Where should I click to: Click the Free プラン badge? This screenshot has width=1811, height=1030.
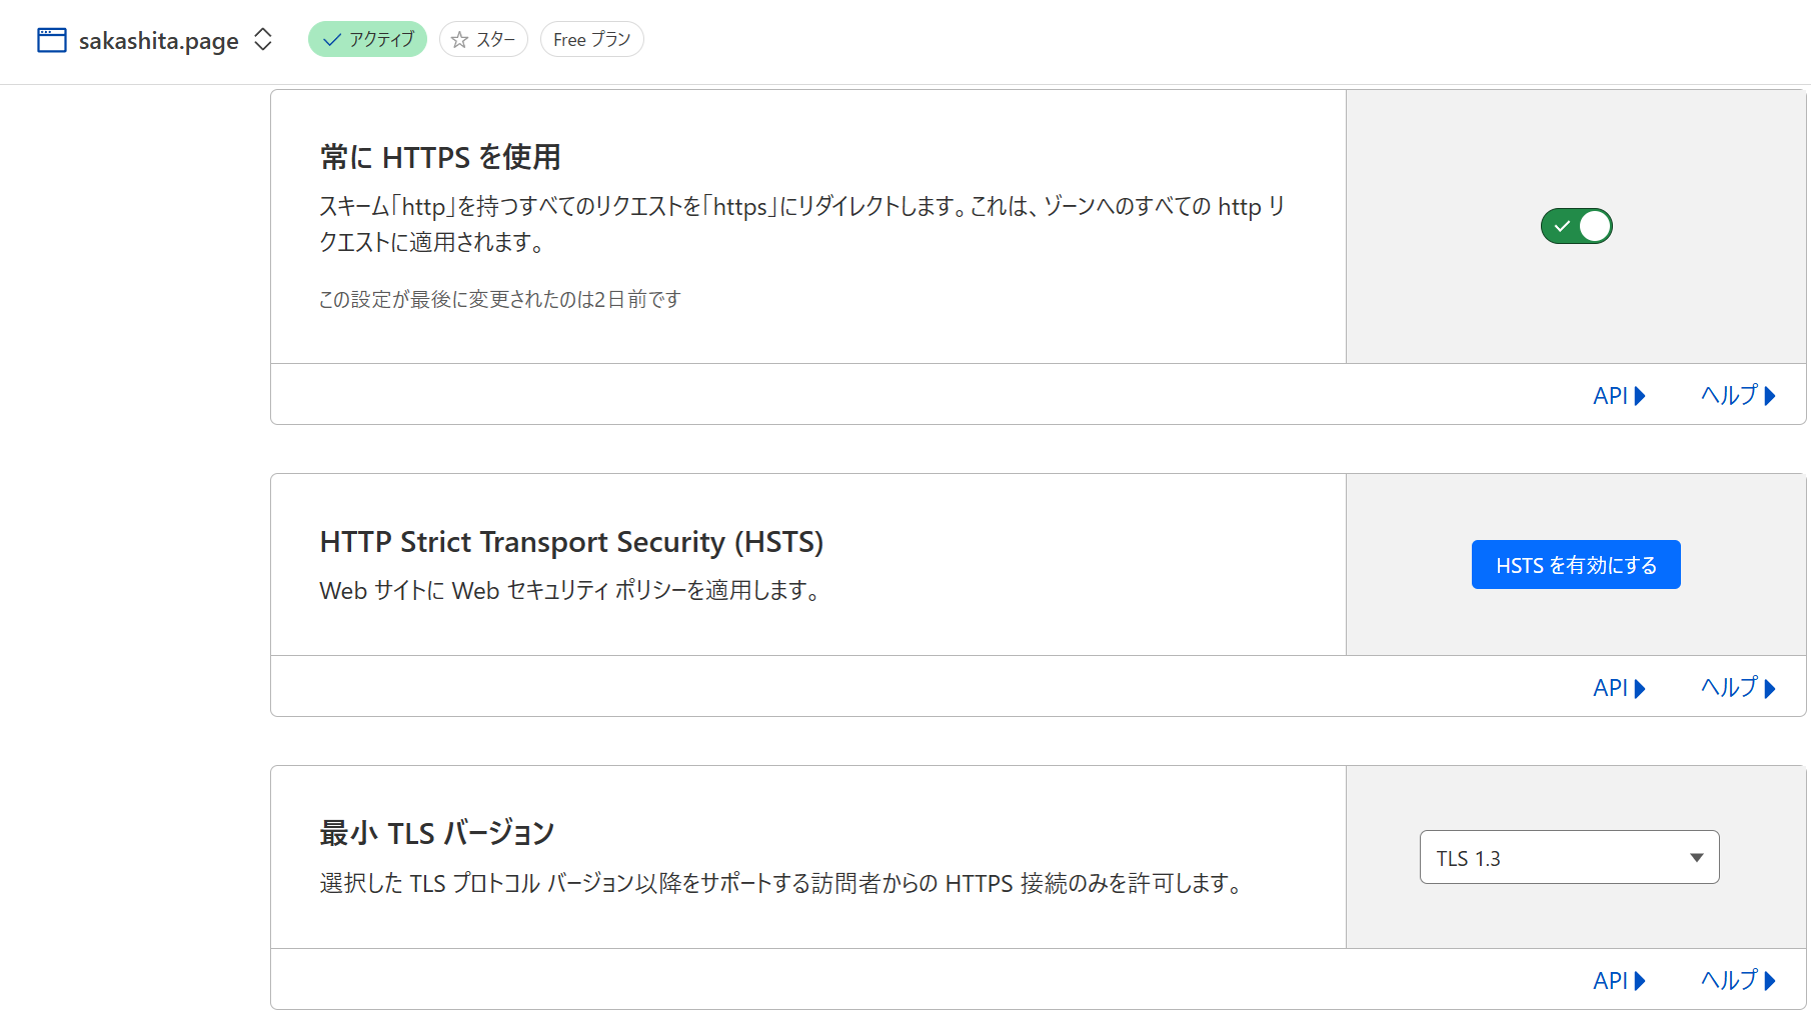pyautogui.click(x=592, y=40)
